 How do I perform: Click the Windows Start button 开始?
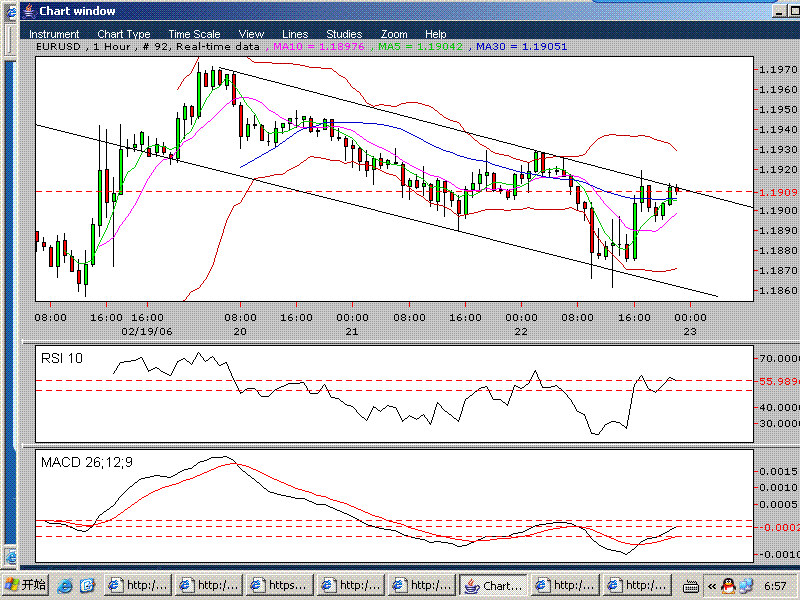point(25,585)
